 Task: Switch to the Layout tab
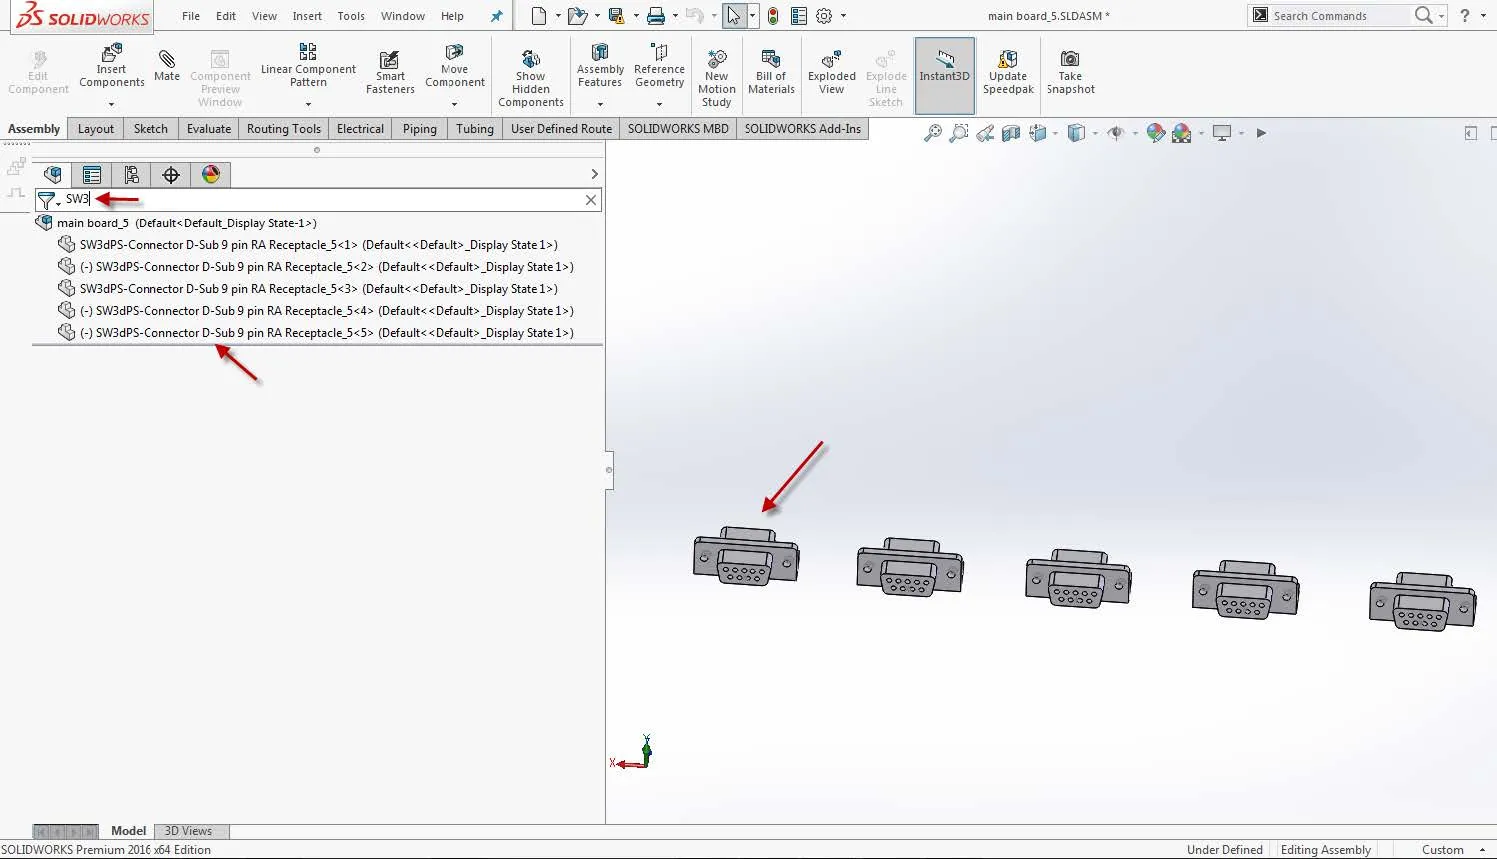click(96, 129)
